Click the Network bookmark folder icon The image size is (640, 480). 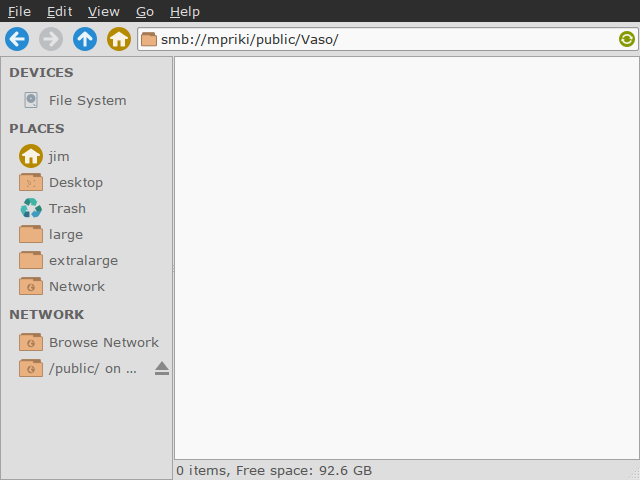[31, 287]
